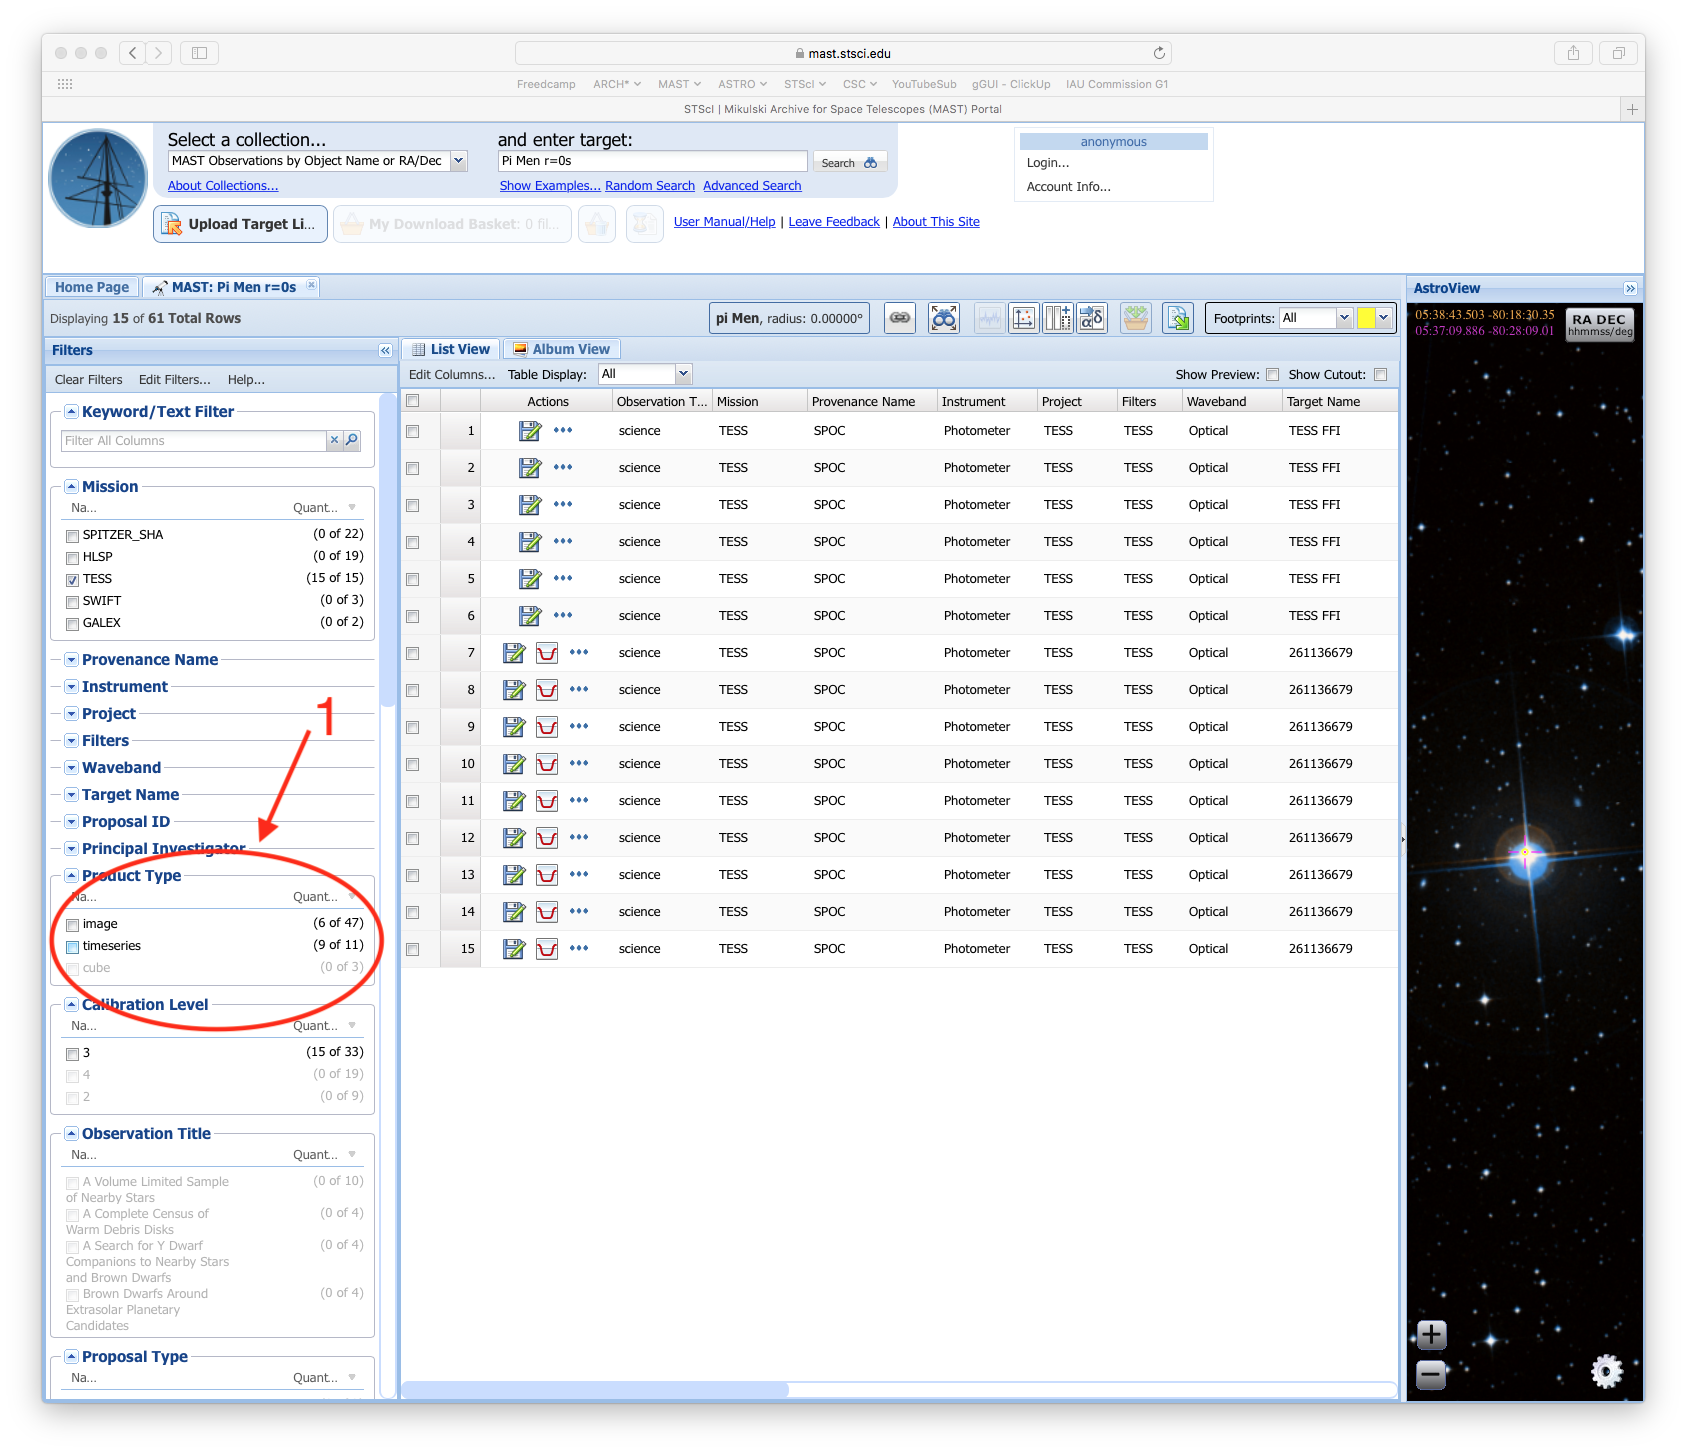Open the User Manual/Help link
This screenshot has width=1687, height=1453.
725,222
